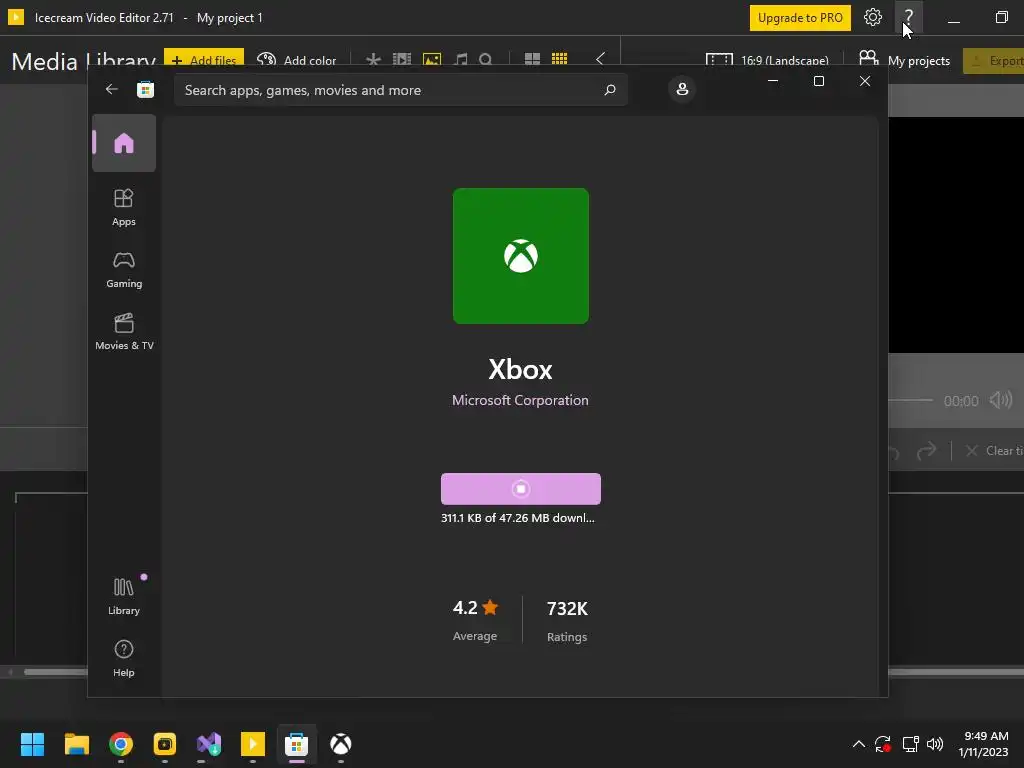Click the Export button in Icecream
1024x768 pixels.
(995, 61)
